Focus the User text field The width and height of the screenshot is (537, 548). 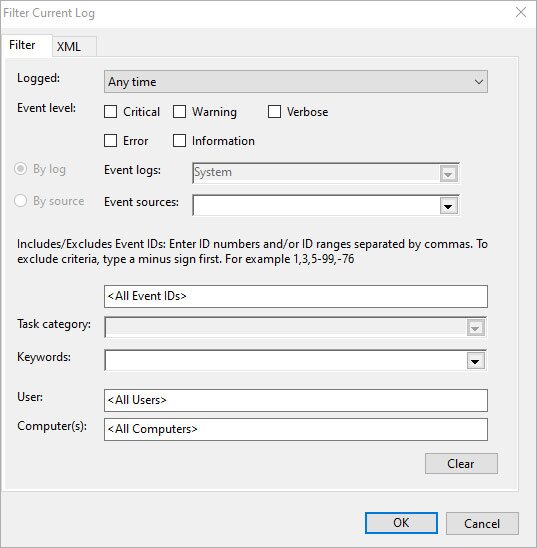point(296,400)
